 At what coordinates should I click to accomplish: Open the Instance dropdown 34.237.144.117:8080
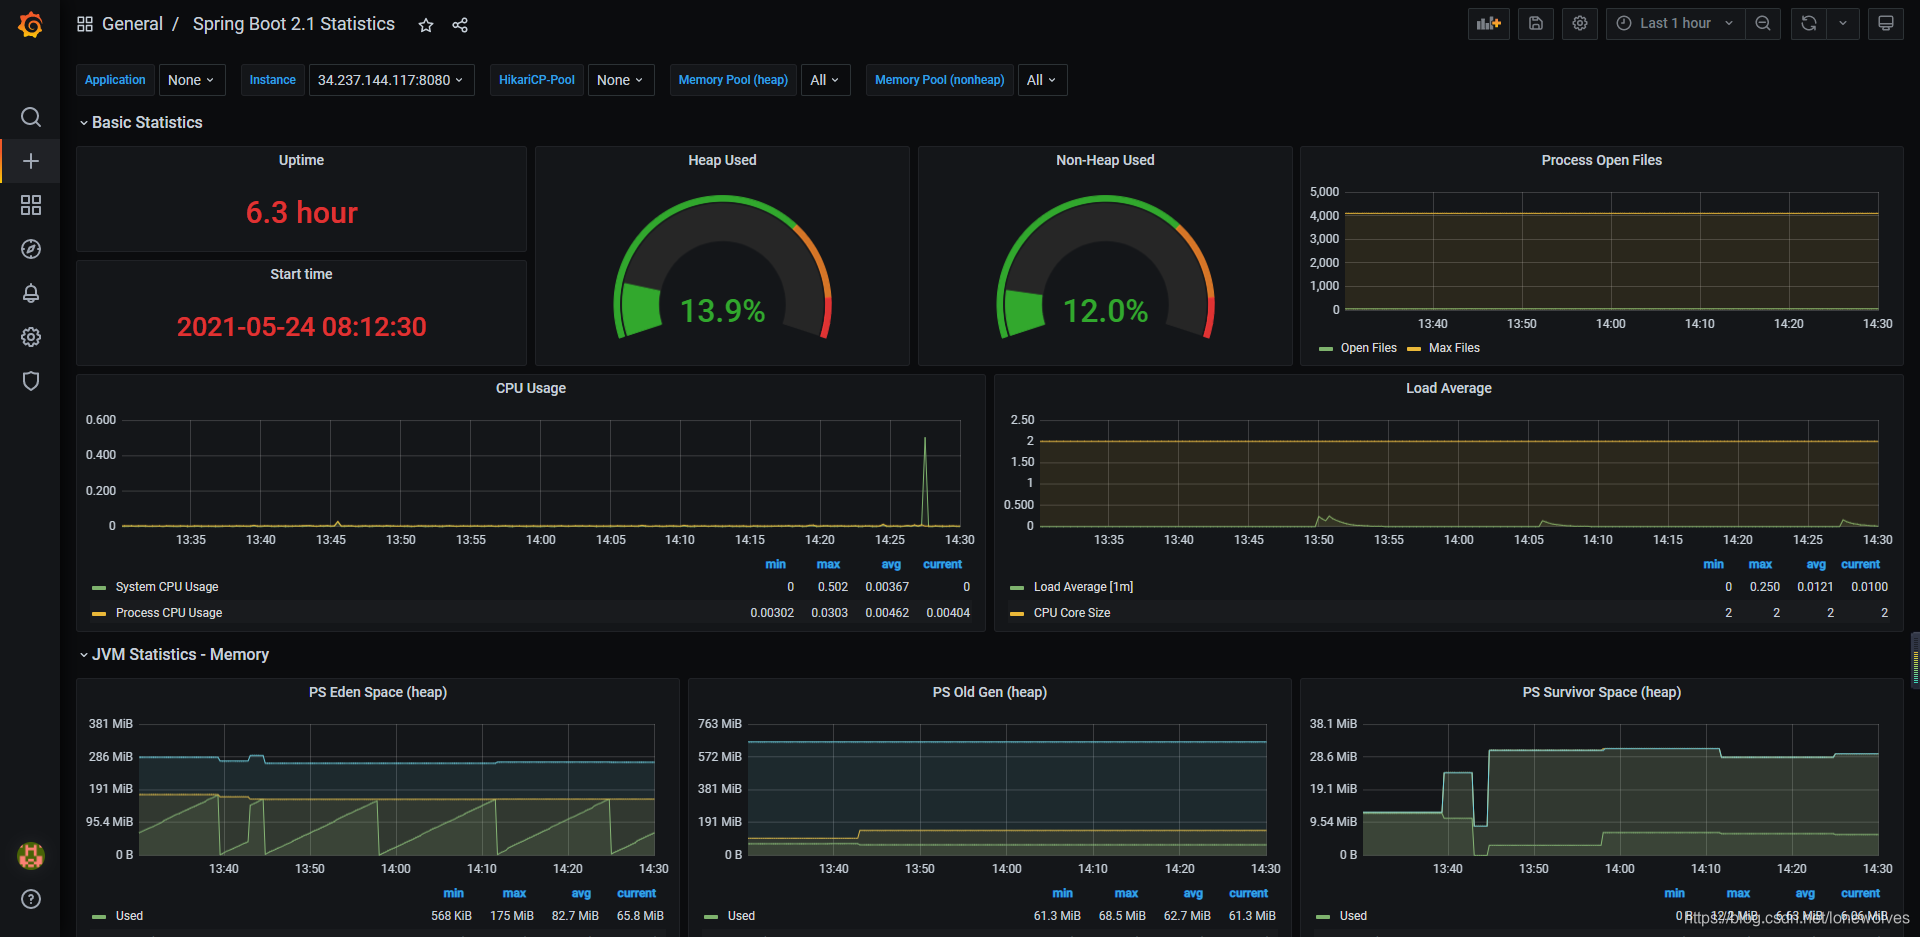[390, 80]
